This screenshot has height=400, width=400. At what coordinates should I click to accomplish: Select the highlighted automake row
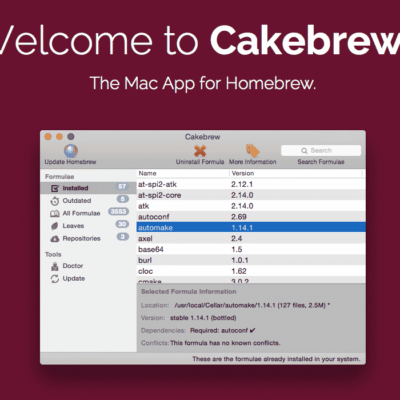(251, 228)
